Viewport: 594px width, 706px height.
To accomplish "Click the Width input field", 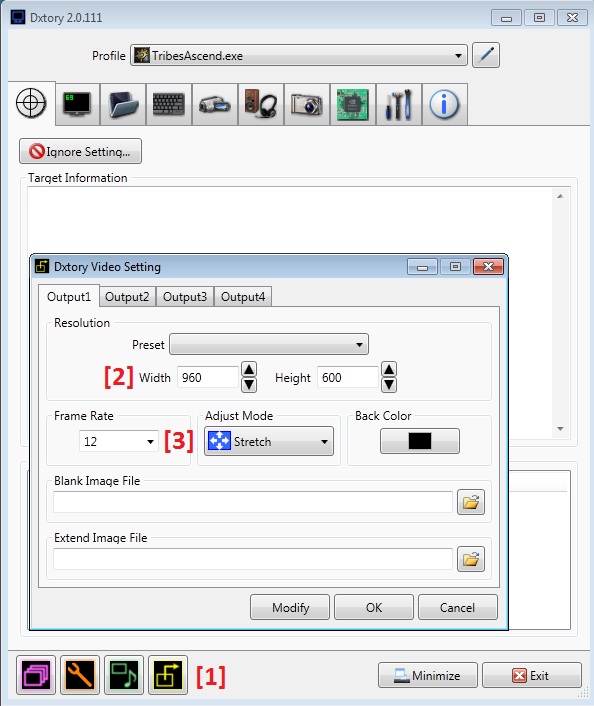I will (208, 377).
